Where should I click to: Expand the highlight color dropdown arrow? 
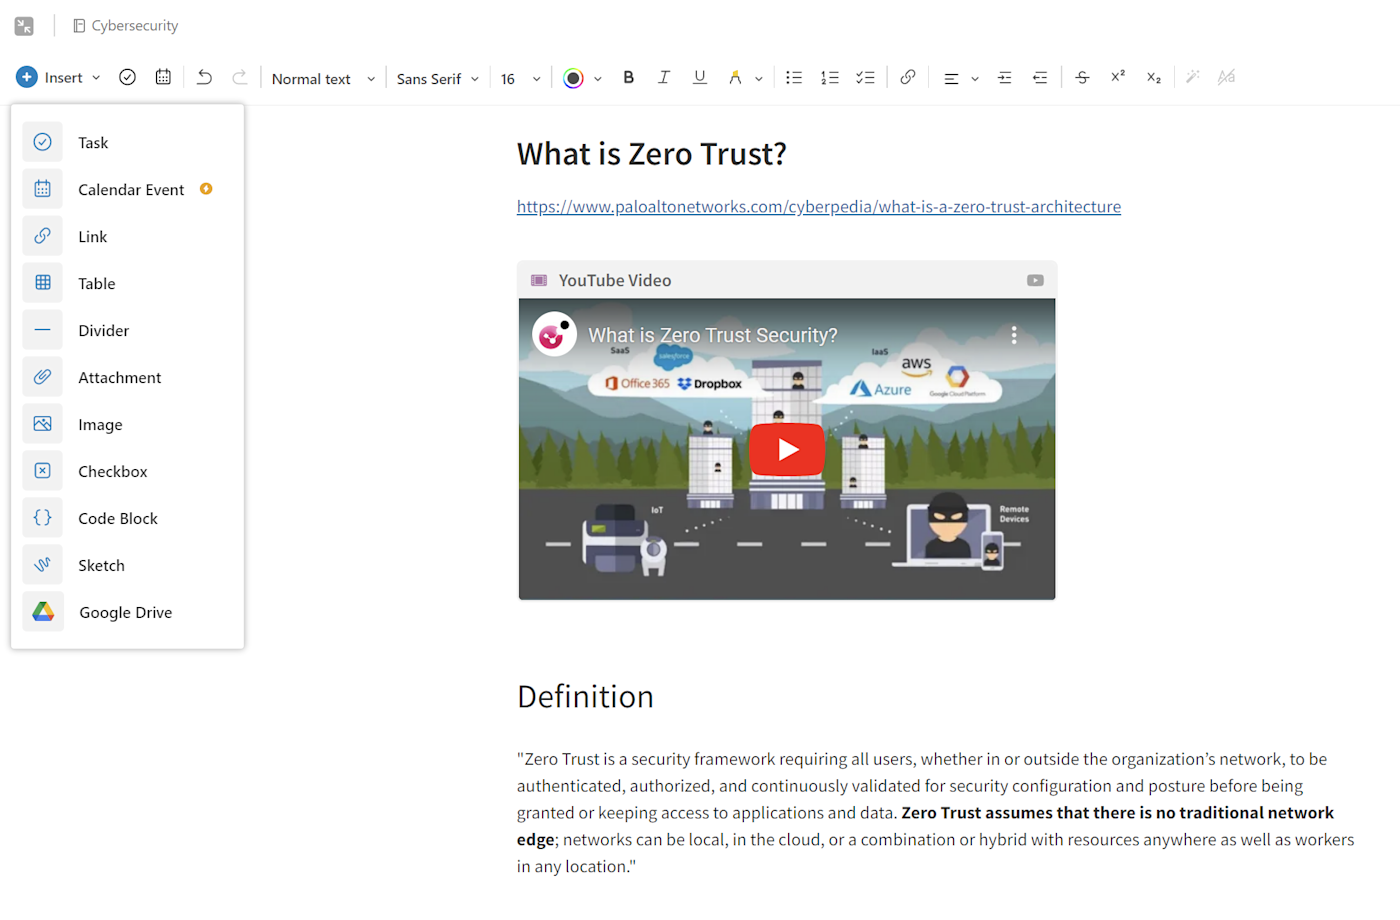tap(759, 79)
